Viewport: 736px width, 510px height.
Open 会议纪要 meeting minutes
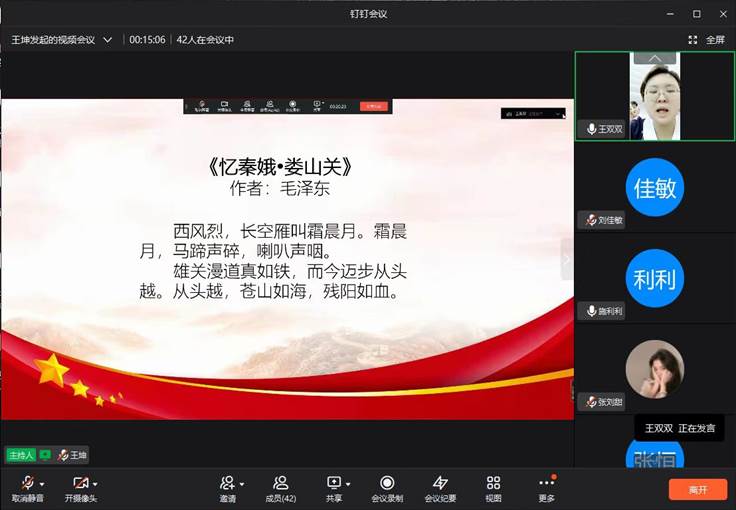[x=440, y=483]
